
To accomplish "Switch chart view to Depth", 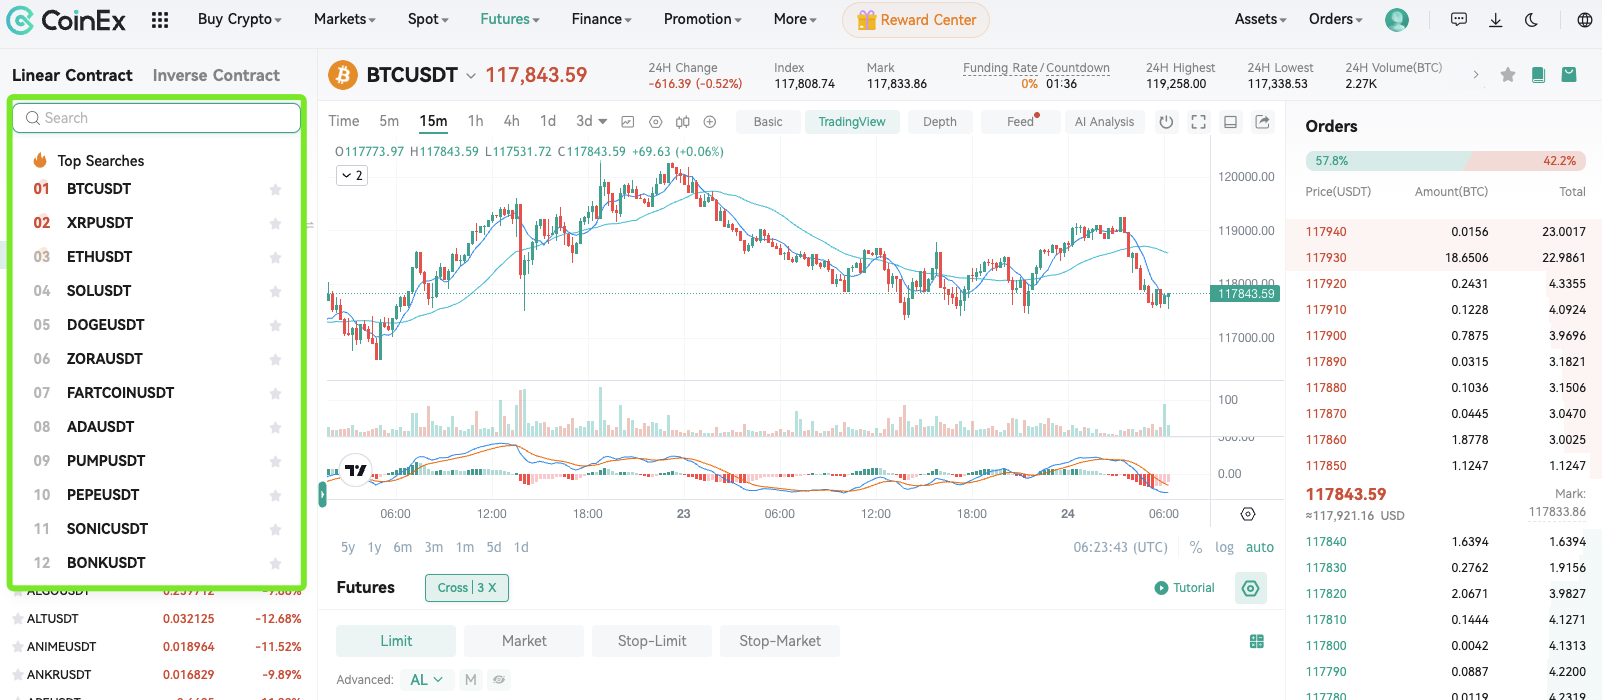I will (940, 122).
